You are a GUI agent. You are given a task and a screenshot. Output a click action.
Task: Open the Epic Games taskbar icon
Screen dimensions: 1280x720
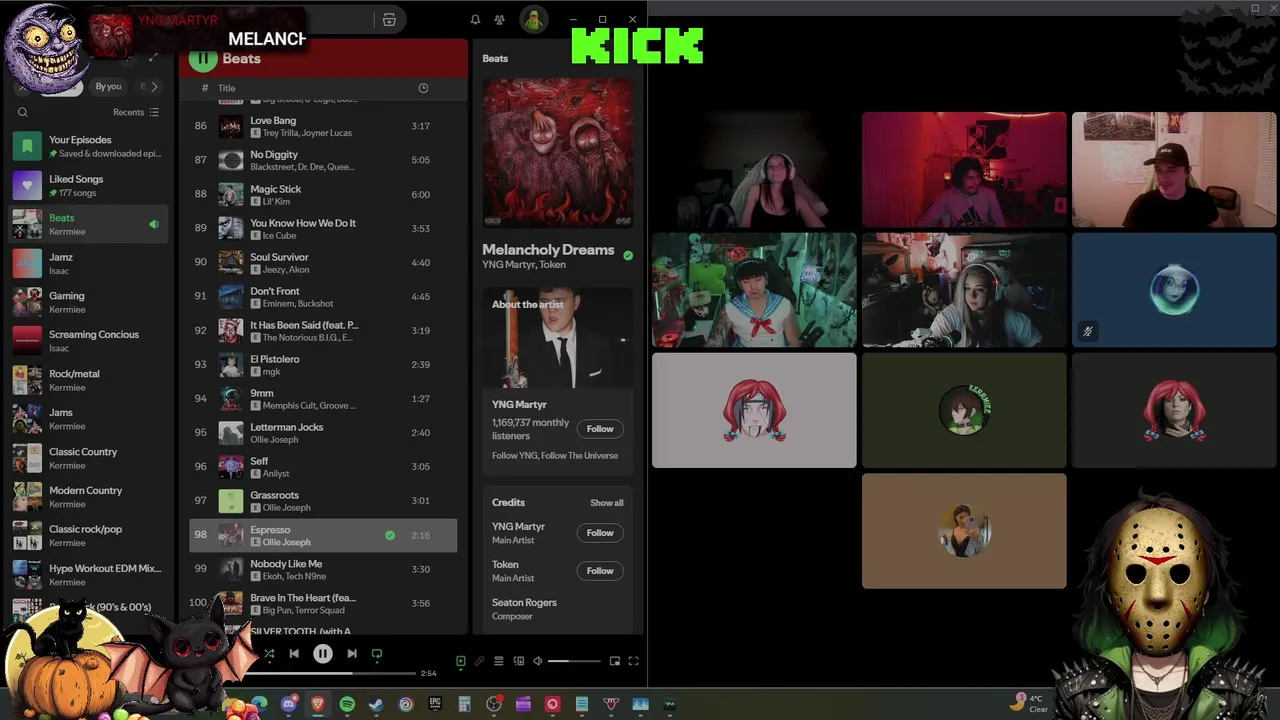click(435, 704)
